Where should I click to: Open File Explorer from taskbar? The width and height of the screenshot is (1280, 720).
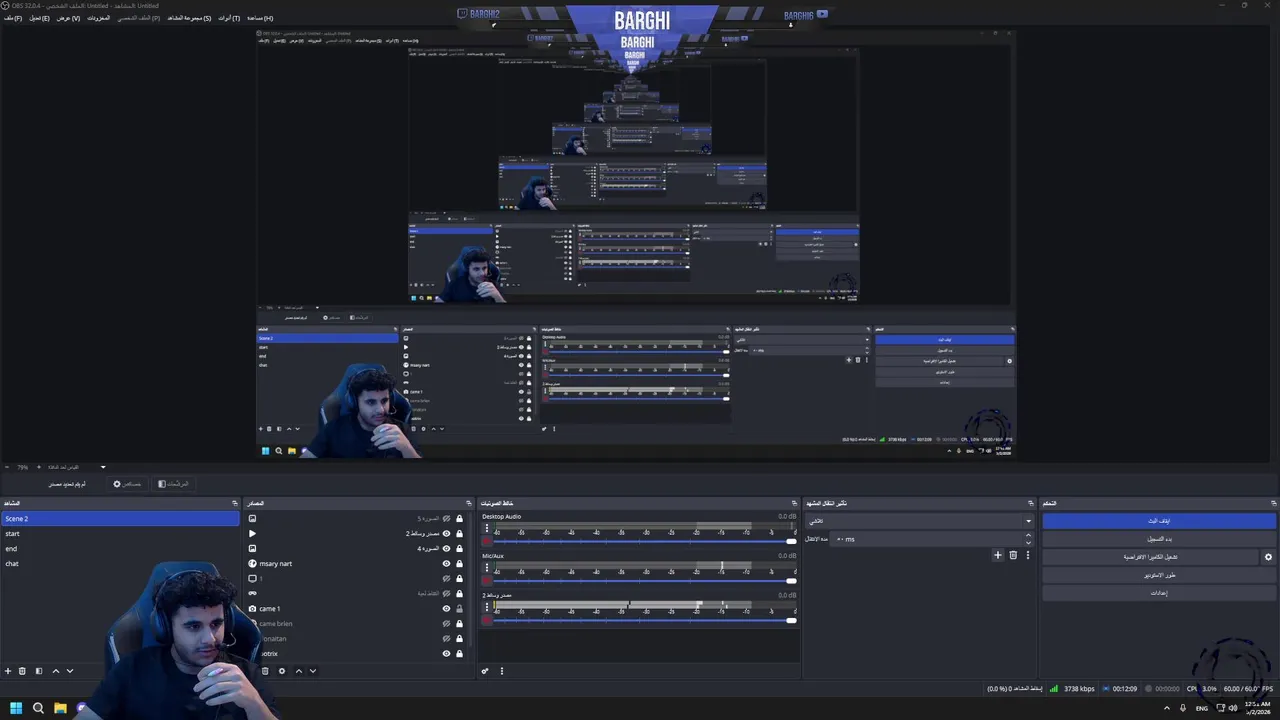60,708
